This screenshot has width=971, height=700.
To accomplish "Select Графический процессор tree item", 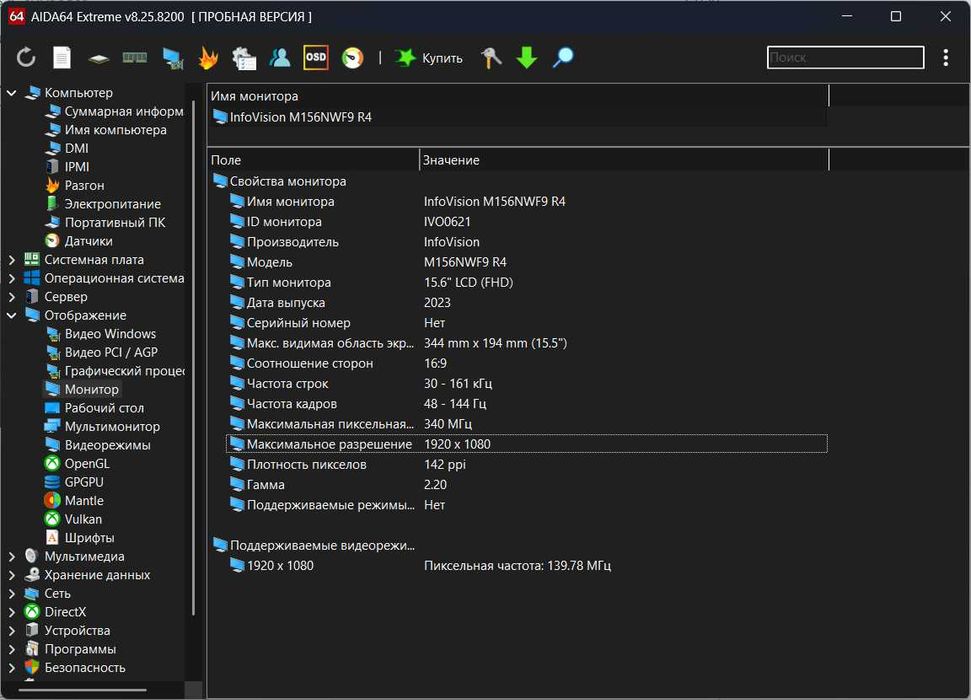I will tap(115, 371).
